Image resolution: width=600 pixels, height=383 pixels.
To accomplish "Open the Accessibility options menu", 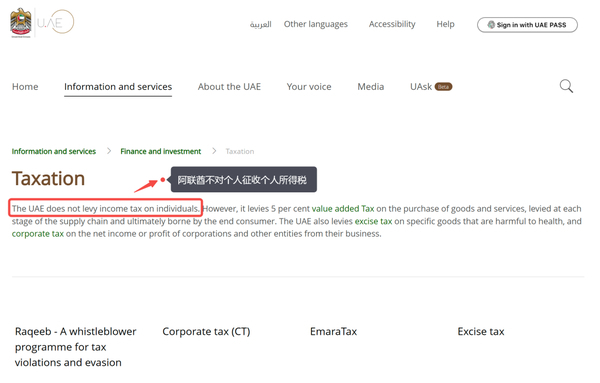I will (x=392, y=24).
